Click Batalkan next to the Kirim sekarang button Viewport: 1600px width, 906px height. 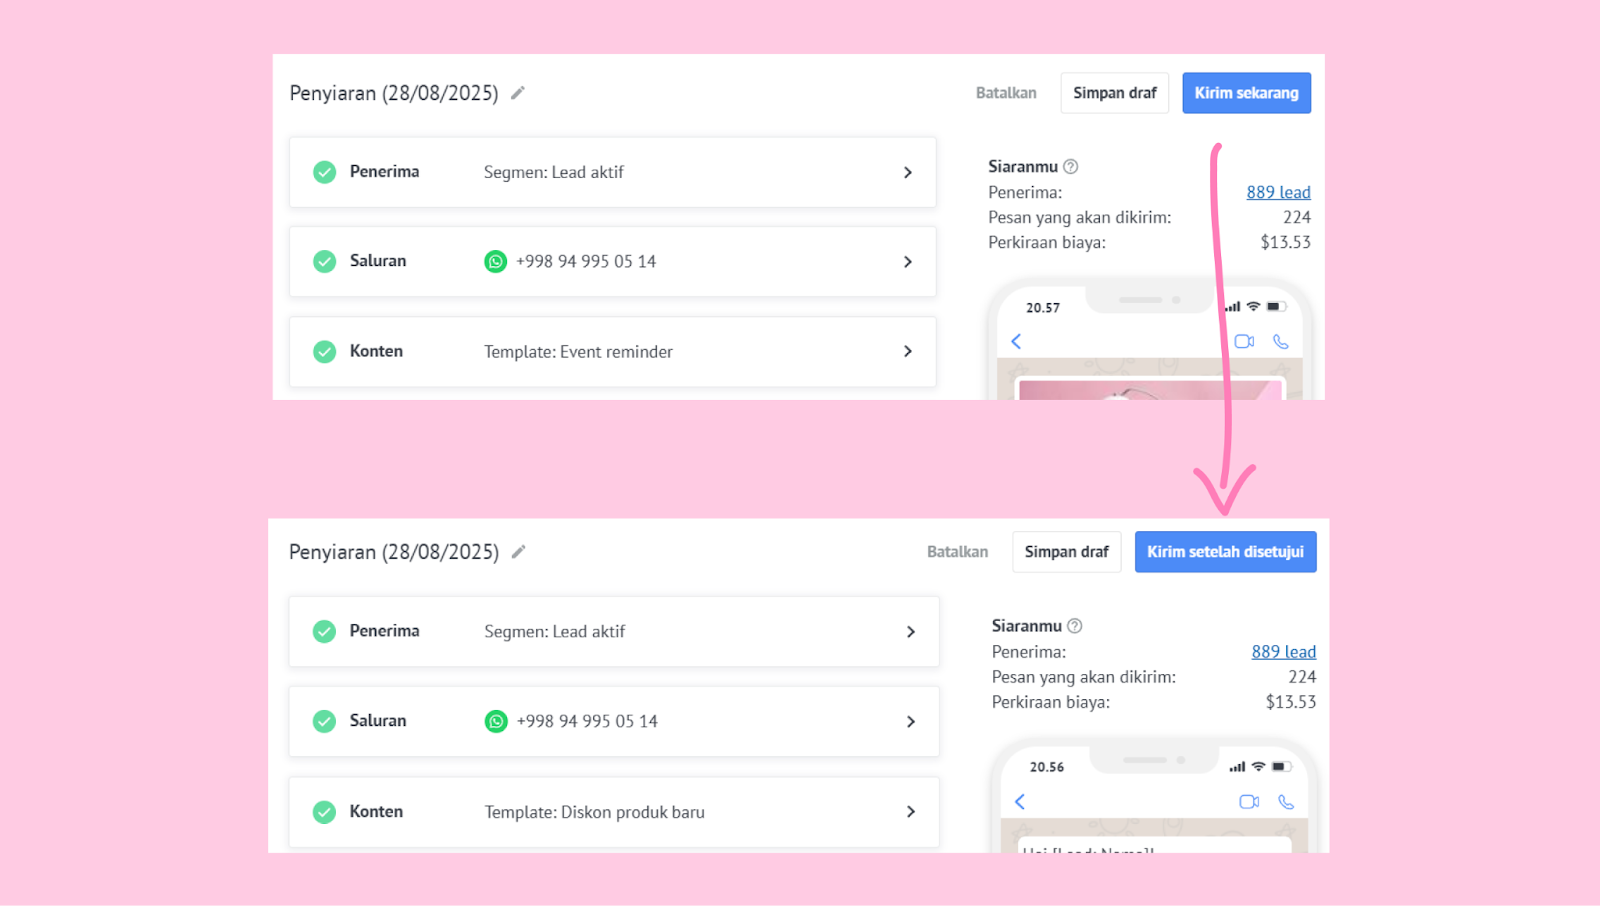[x=1006, y=93]
